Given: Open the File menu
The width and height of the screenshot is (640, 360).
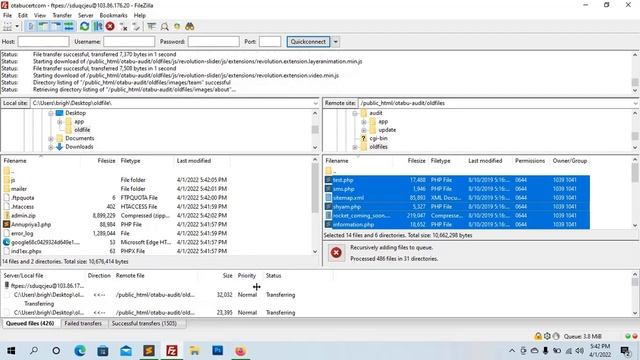Looking at the screenshot, I should [7, 15].
